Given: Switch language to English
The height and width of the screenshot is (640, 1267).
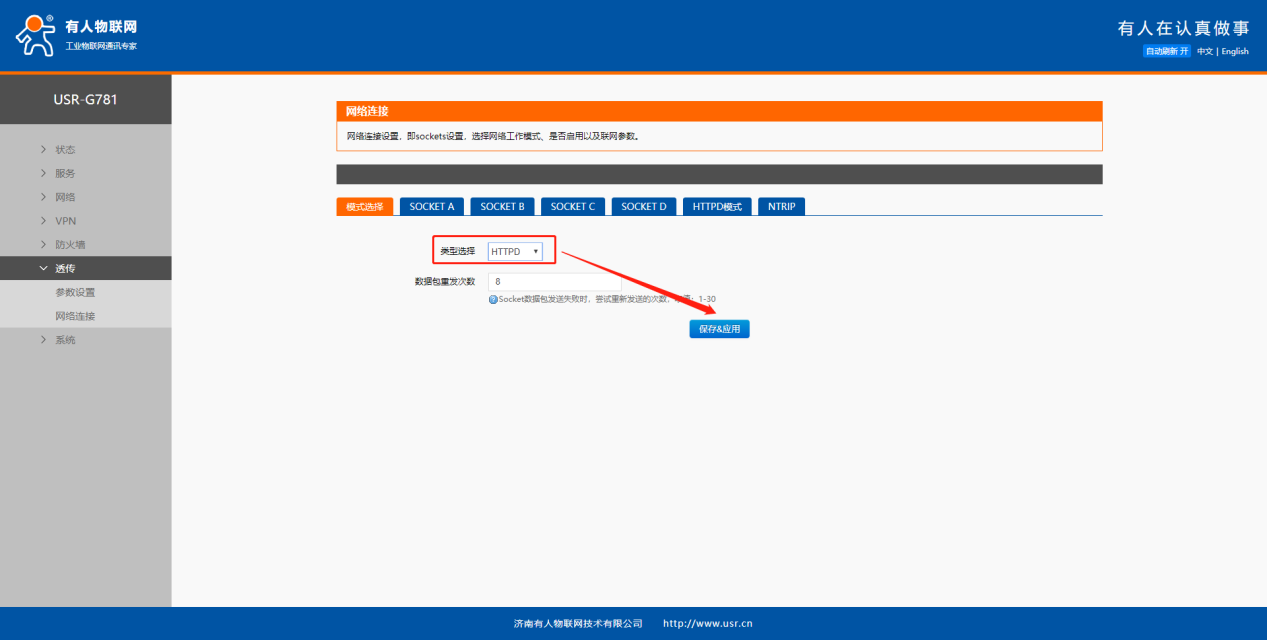Looking at the screenshot, I should pyautogui.click(x=1234, y=51).
